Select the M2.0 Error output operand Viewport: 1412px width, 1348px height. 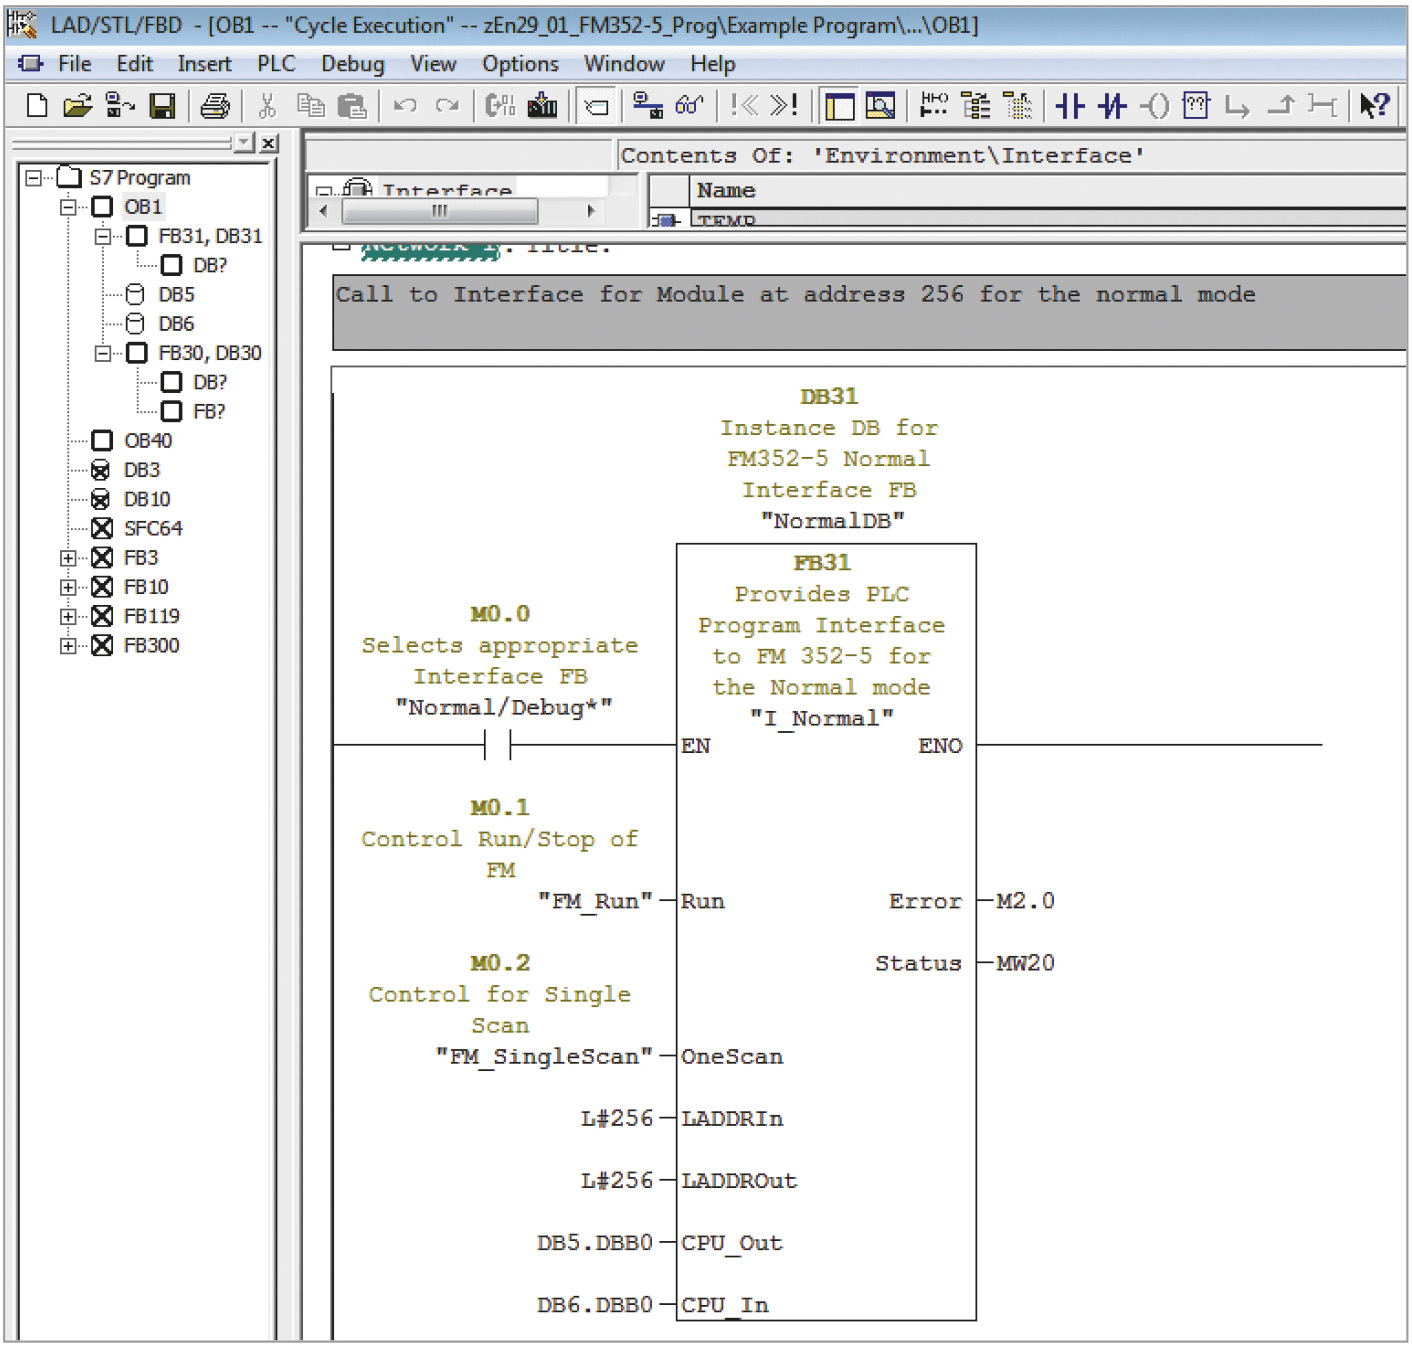pos(1025,901)
